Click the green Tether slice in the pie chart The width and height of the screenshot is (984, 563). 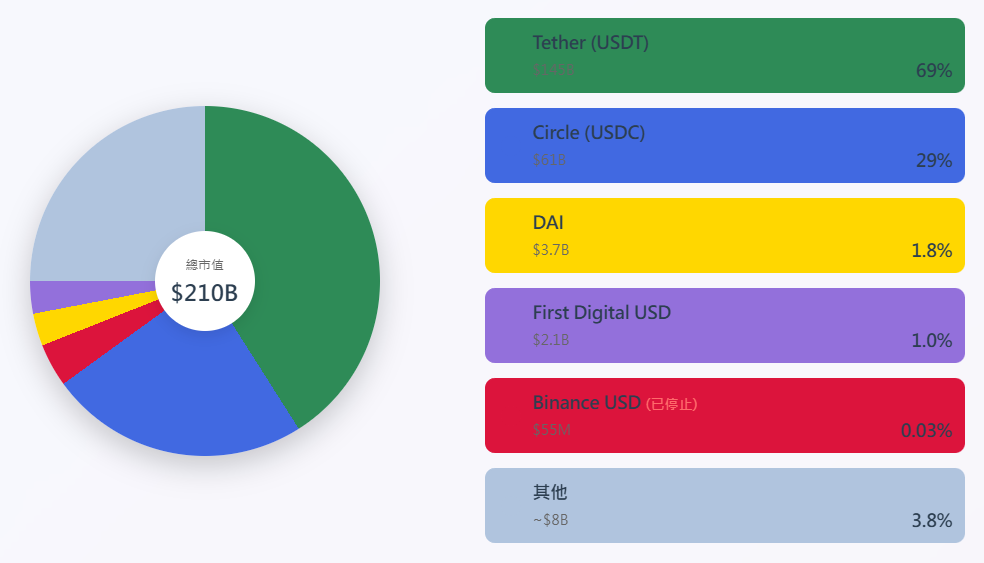[310, 260]
